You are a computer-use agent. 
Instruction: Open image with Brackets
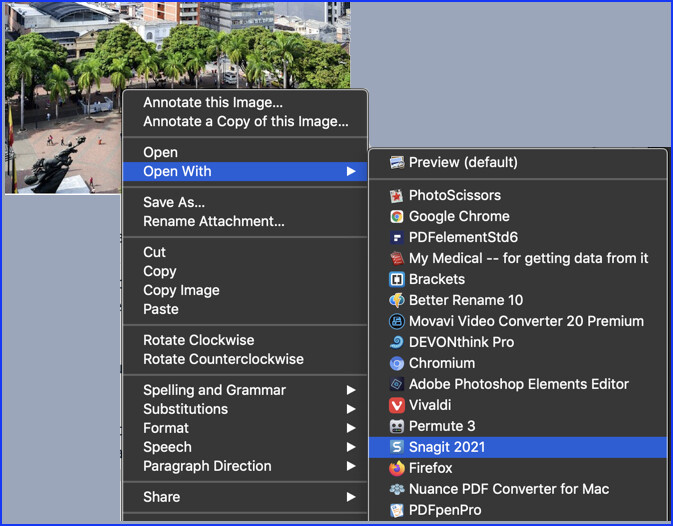pos(518,279)
